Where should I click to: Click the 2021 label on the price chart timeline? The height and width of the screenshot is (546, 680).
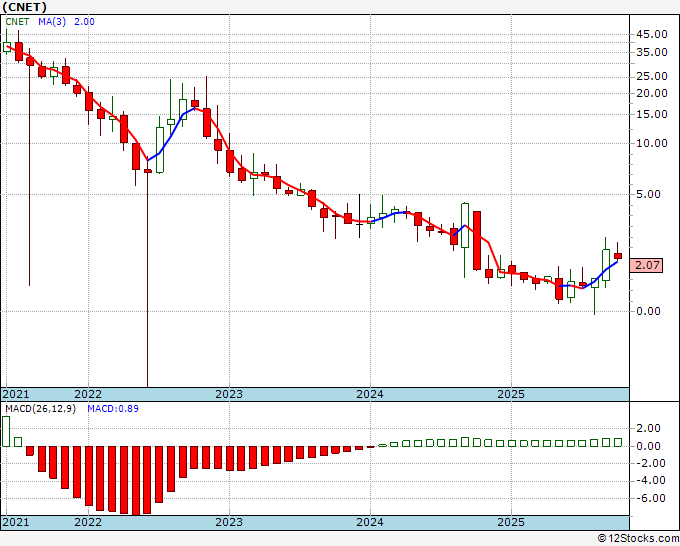click(x=16, y=394)
